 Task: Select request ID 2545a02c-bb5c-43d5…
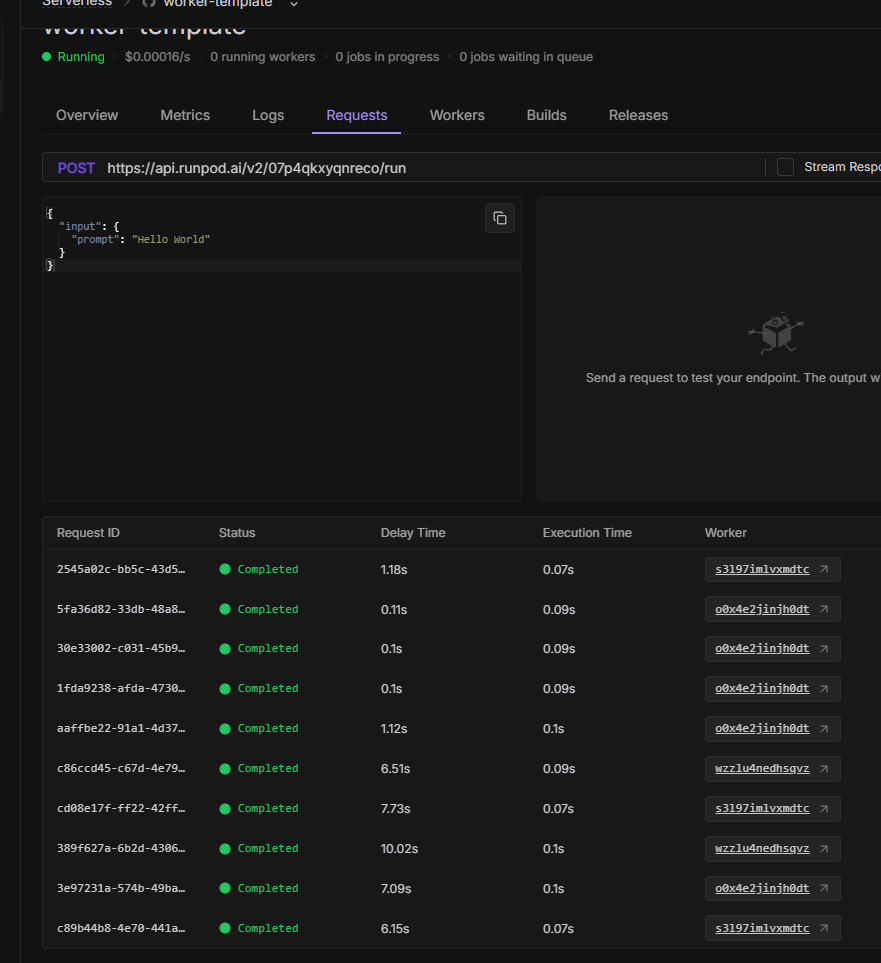tap(121, 569)
